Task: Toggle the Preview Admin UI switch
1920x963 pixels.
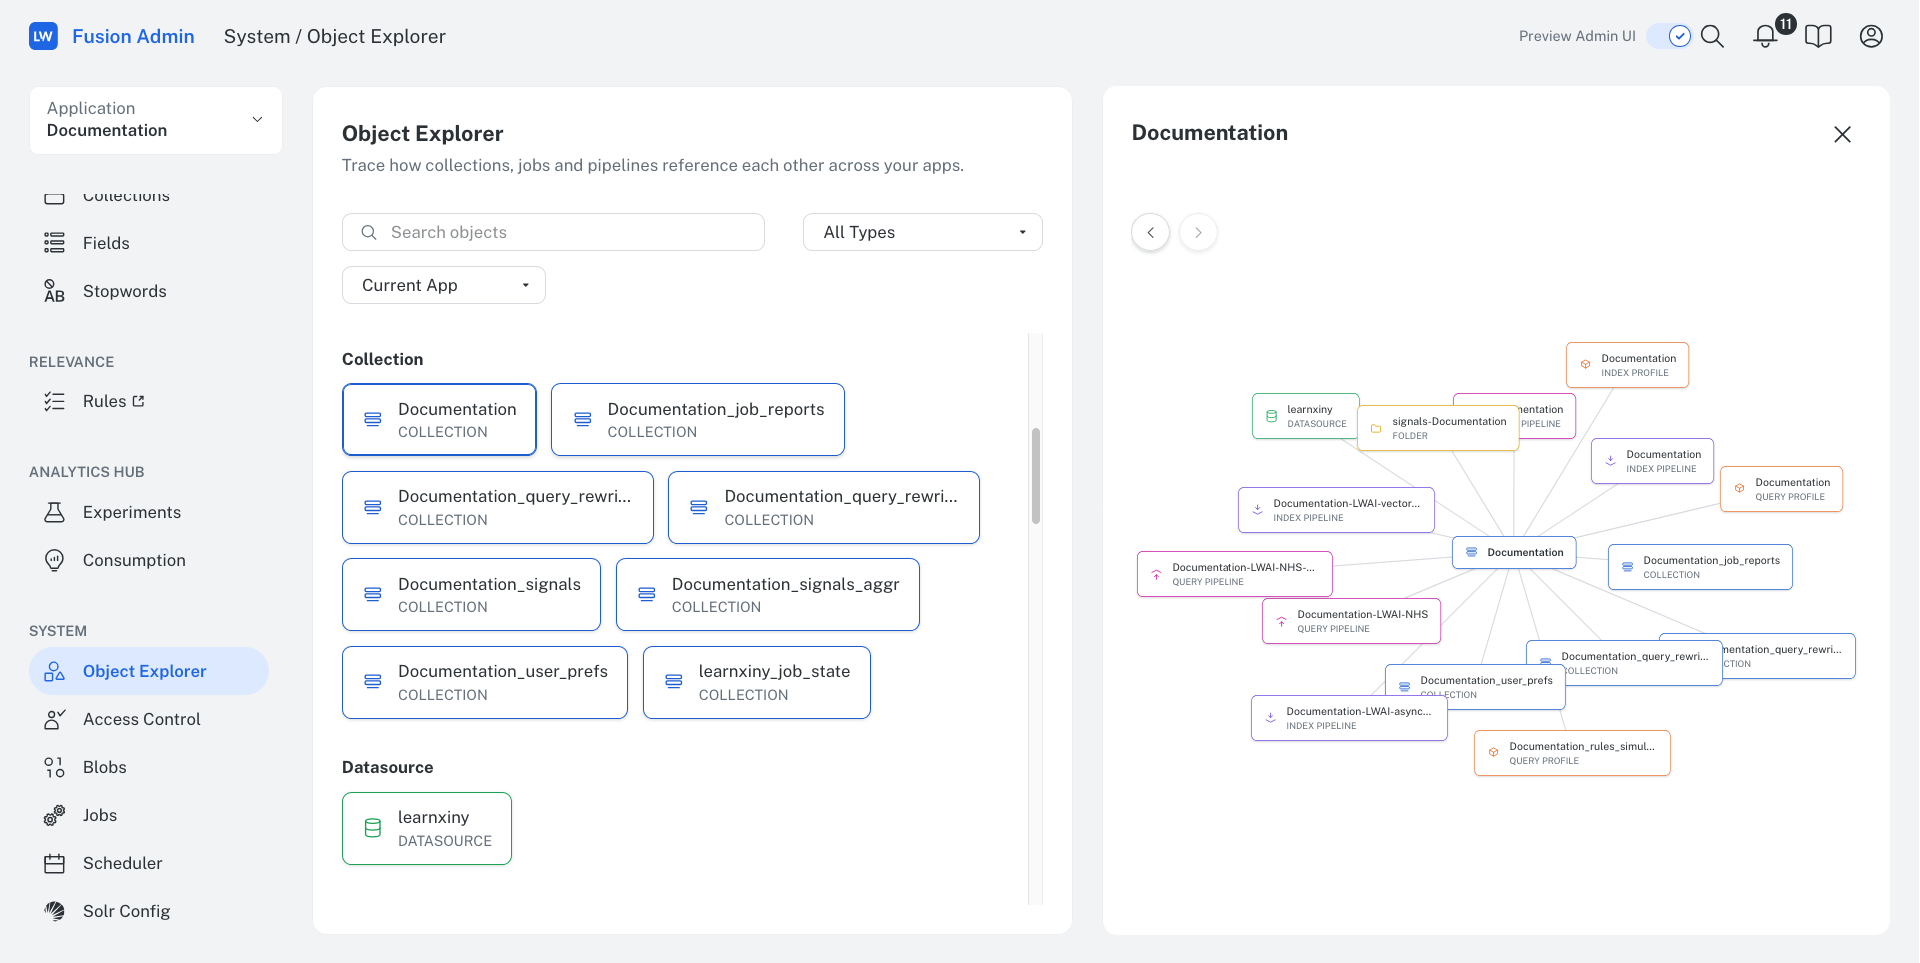Action: (x=1669, y=37)
